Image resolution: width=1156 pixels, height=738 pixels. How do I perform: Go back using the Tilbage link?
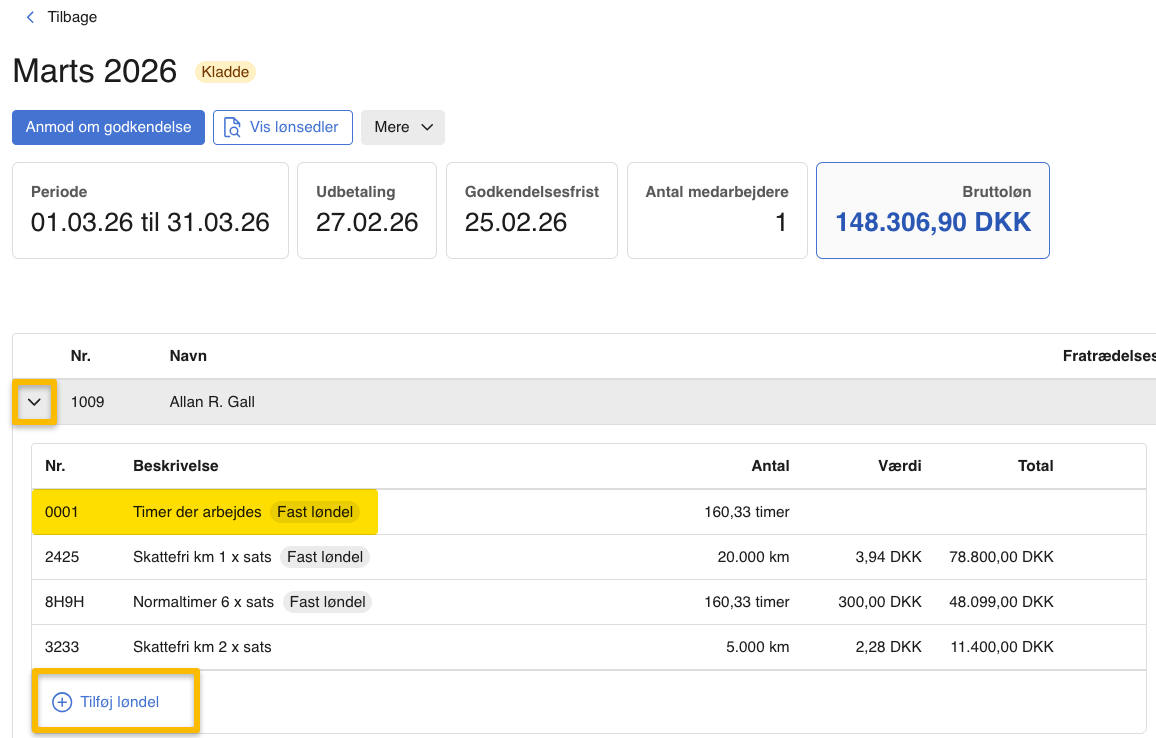click(x=72, y=17)
